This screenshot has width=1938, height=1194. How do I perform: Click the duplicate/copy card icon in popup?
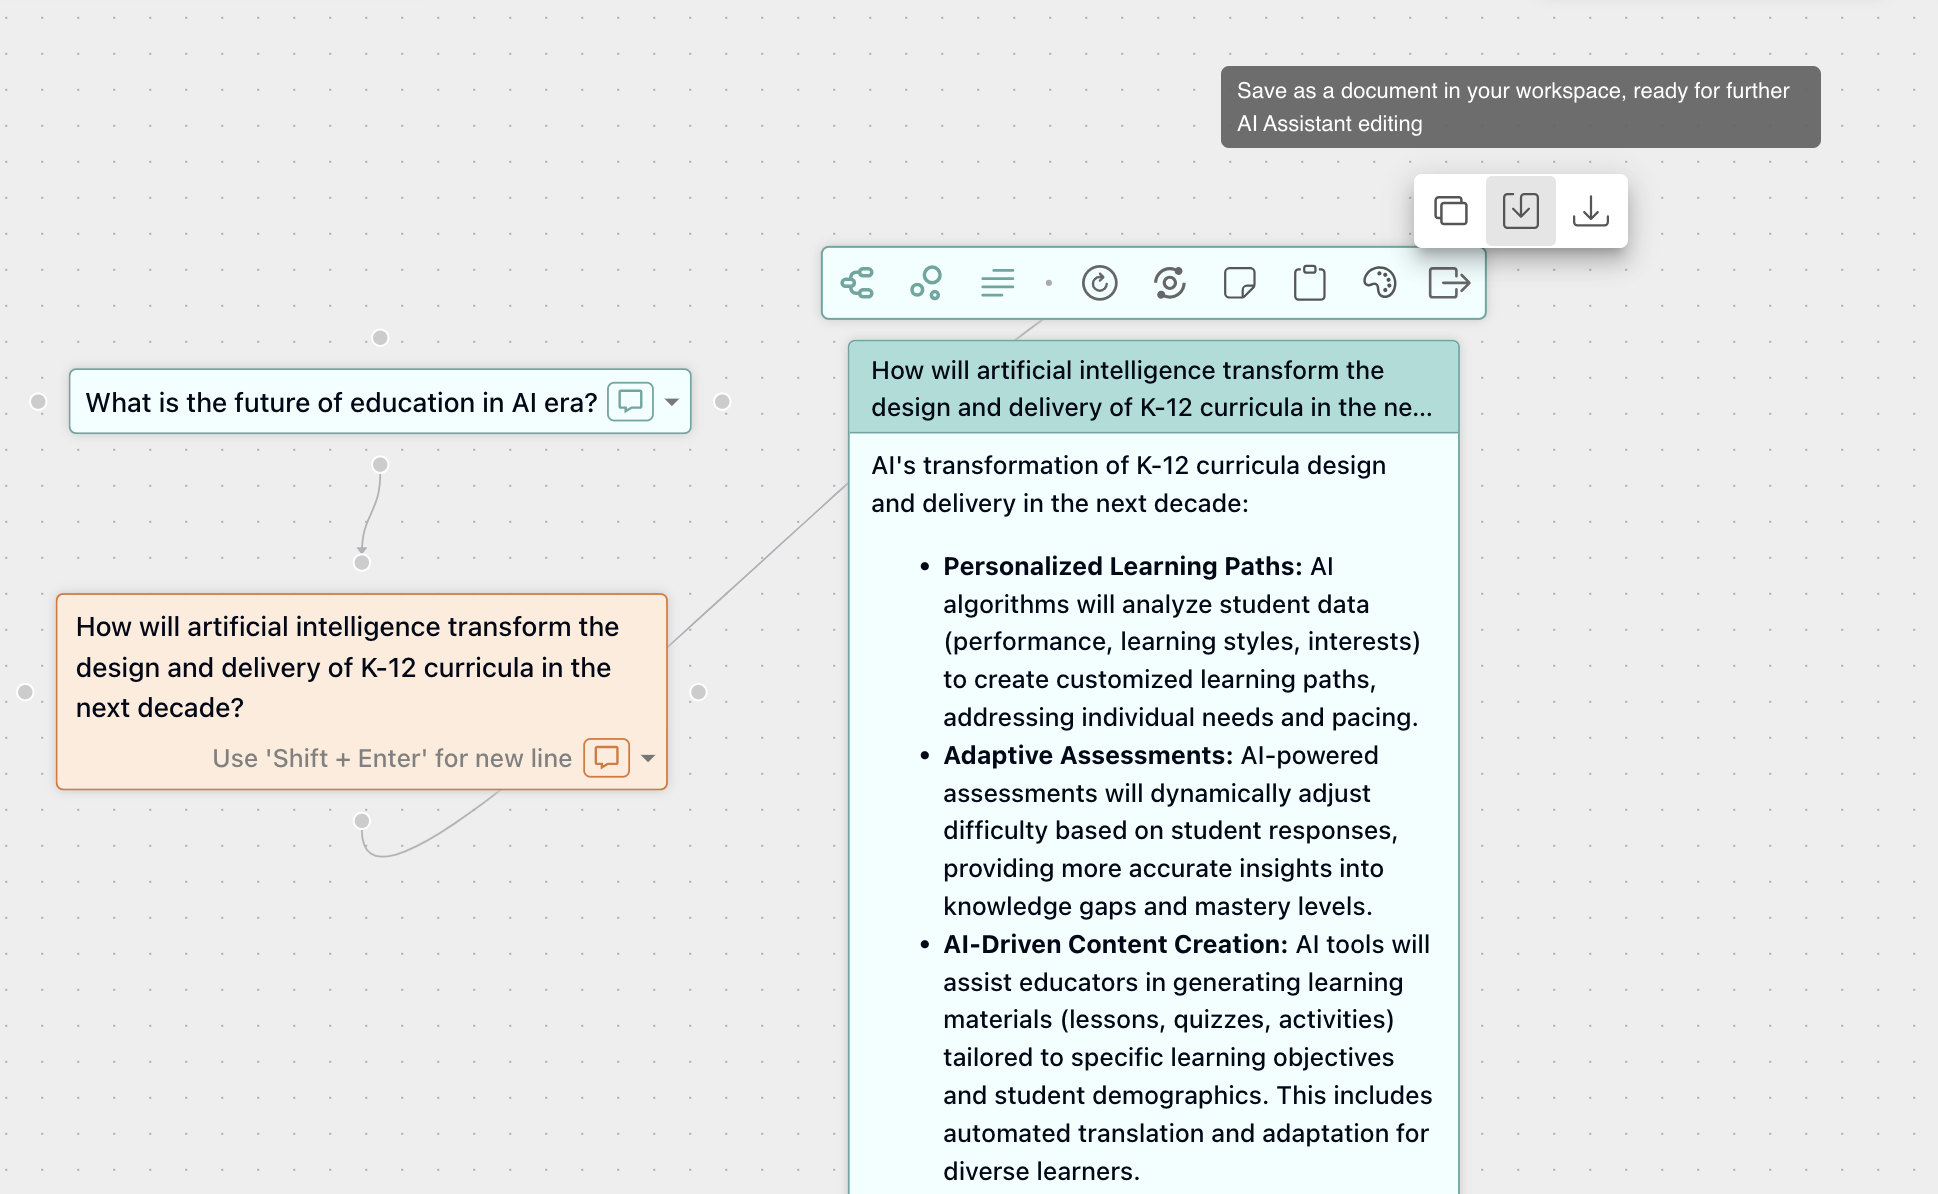1450,211
